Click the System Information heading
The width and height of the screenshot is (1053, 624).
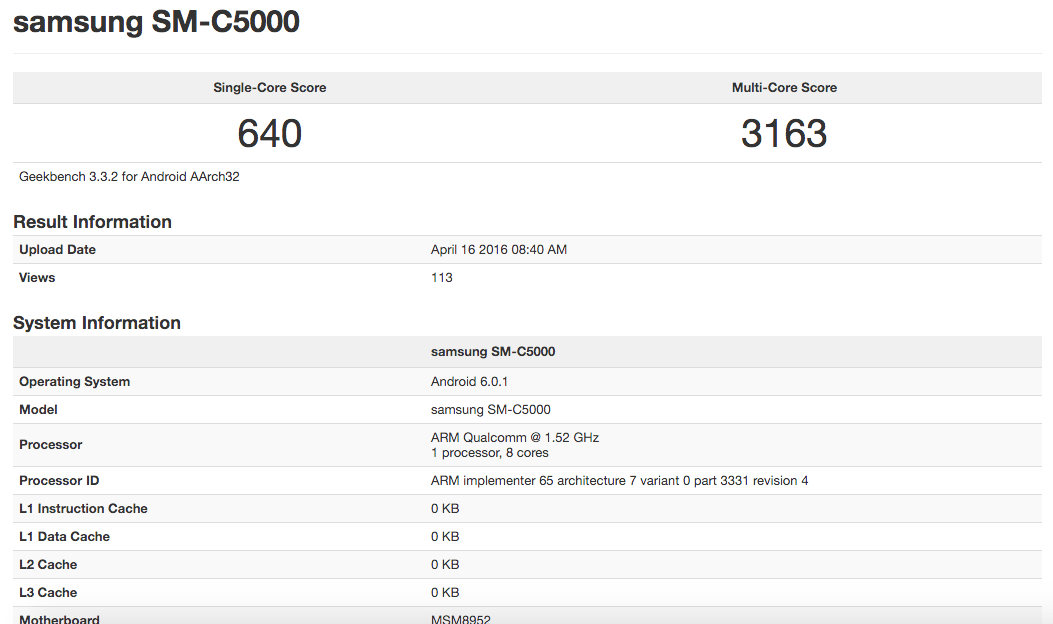[x=97, y=322]
